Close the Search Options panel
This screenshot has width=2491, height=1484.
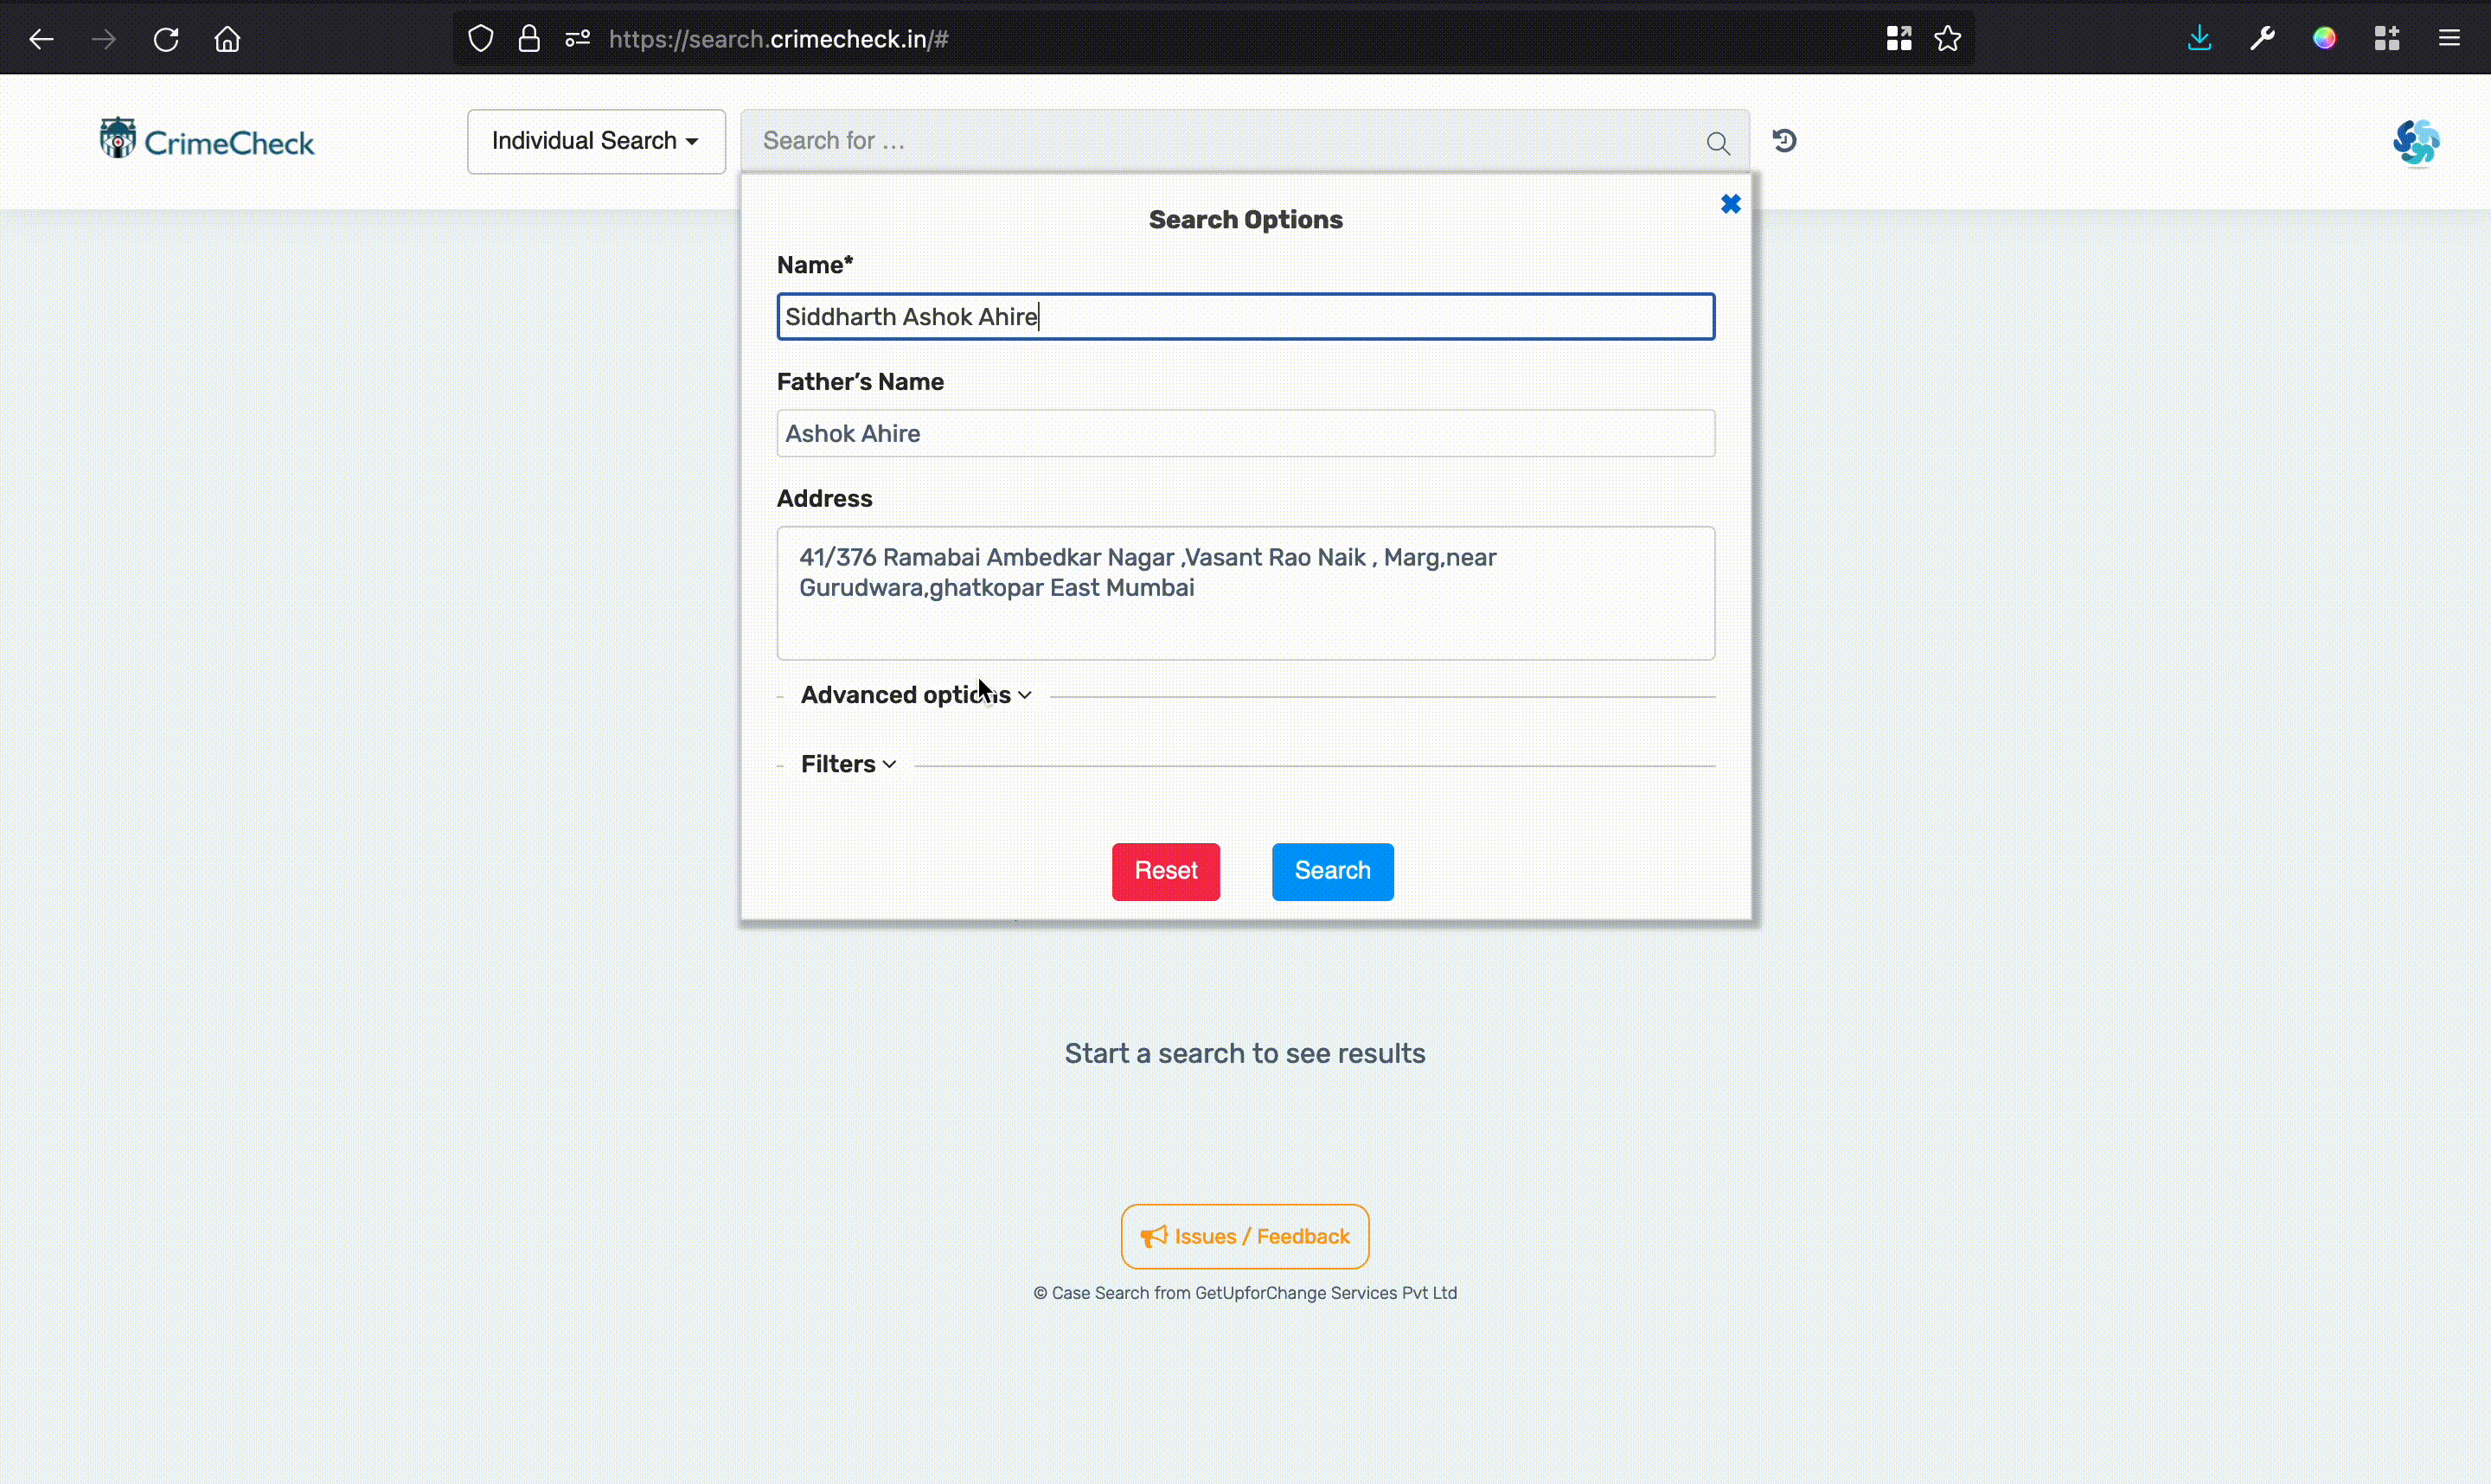(1730, 204)
